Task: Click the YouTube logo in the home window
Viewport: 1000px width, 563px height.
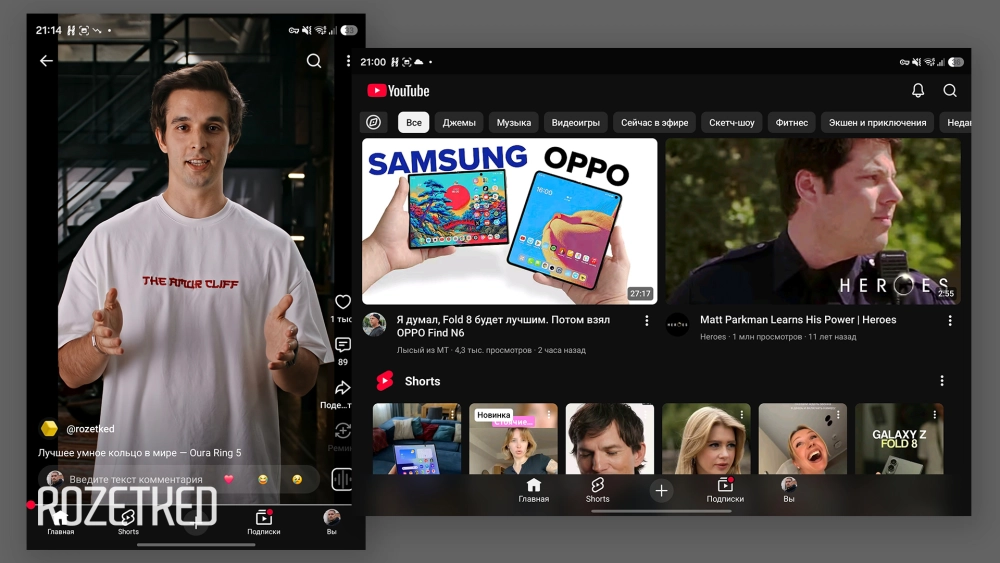Action: point(399,91)
